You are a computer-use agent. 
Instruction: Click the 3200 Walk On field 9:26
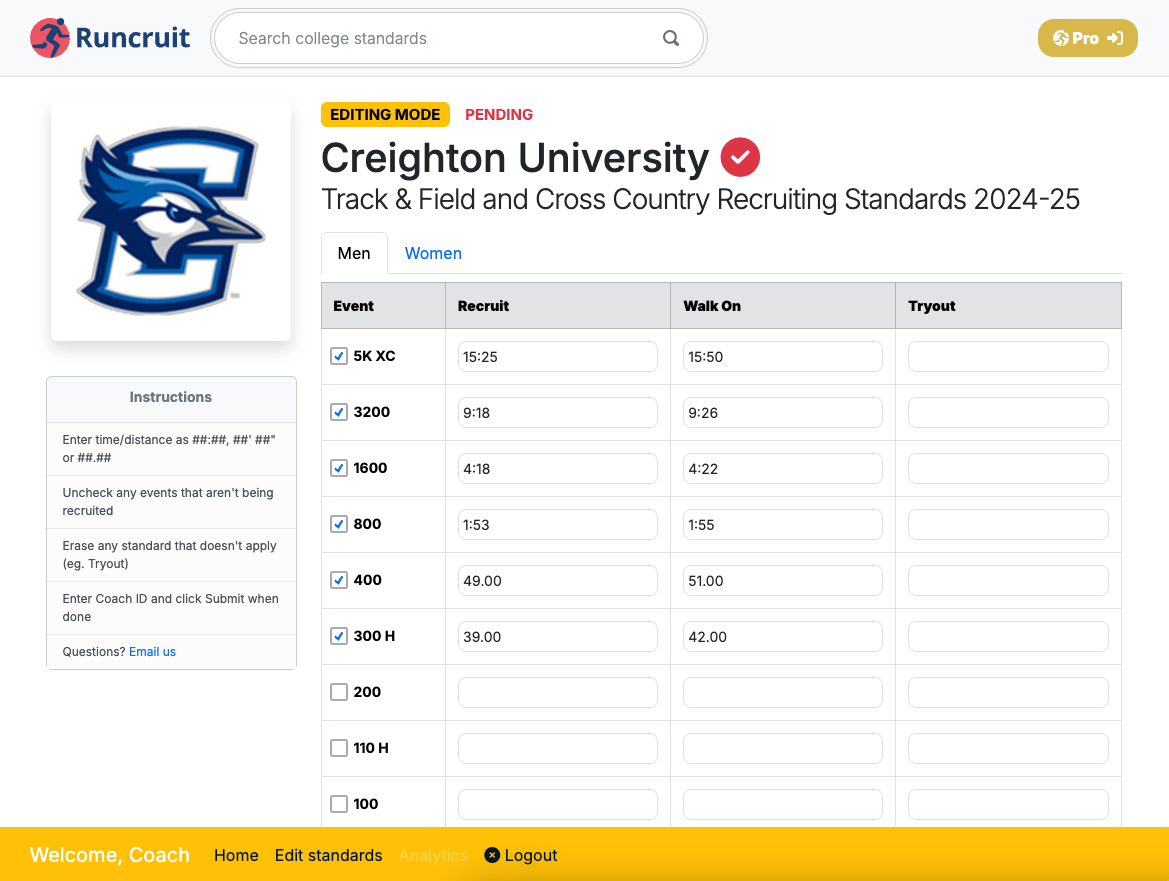783,412
